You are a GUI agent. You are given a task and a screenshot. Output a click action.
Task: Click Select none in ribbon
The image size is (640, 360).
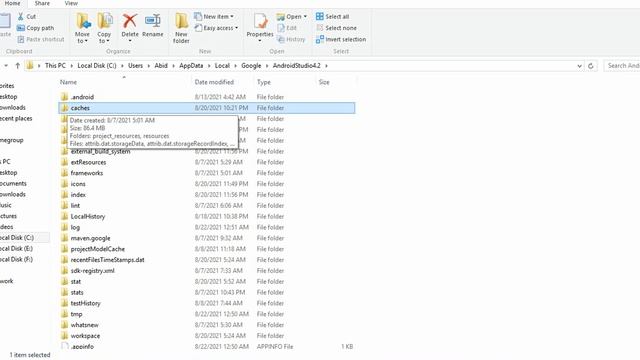pos(336,28)
